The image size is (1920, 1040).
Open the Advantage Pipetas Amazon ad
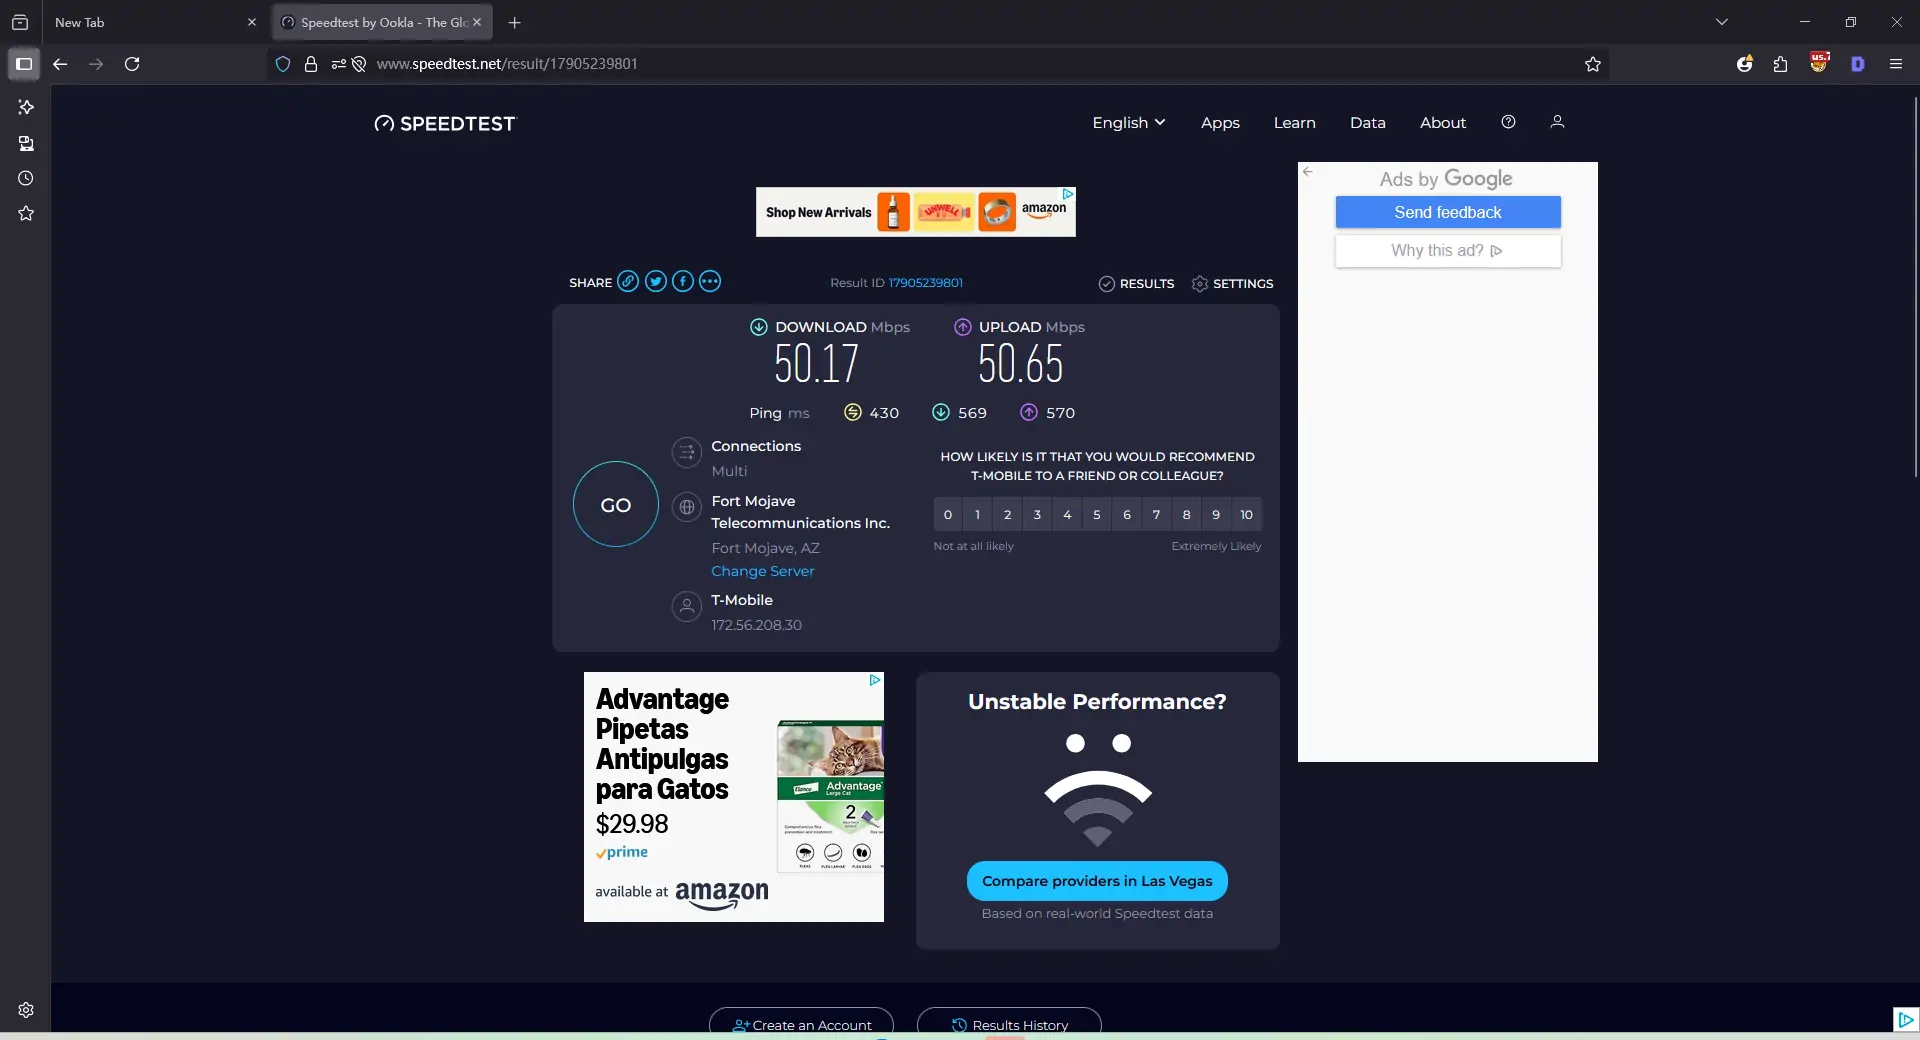pyautogui.click(x=734, y=797)
